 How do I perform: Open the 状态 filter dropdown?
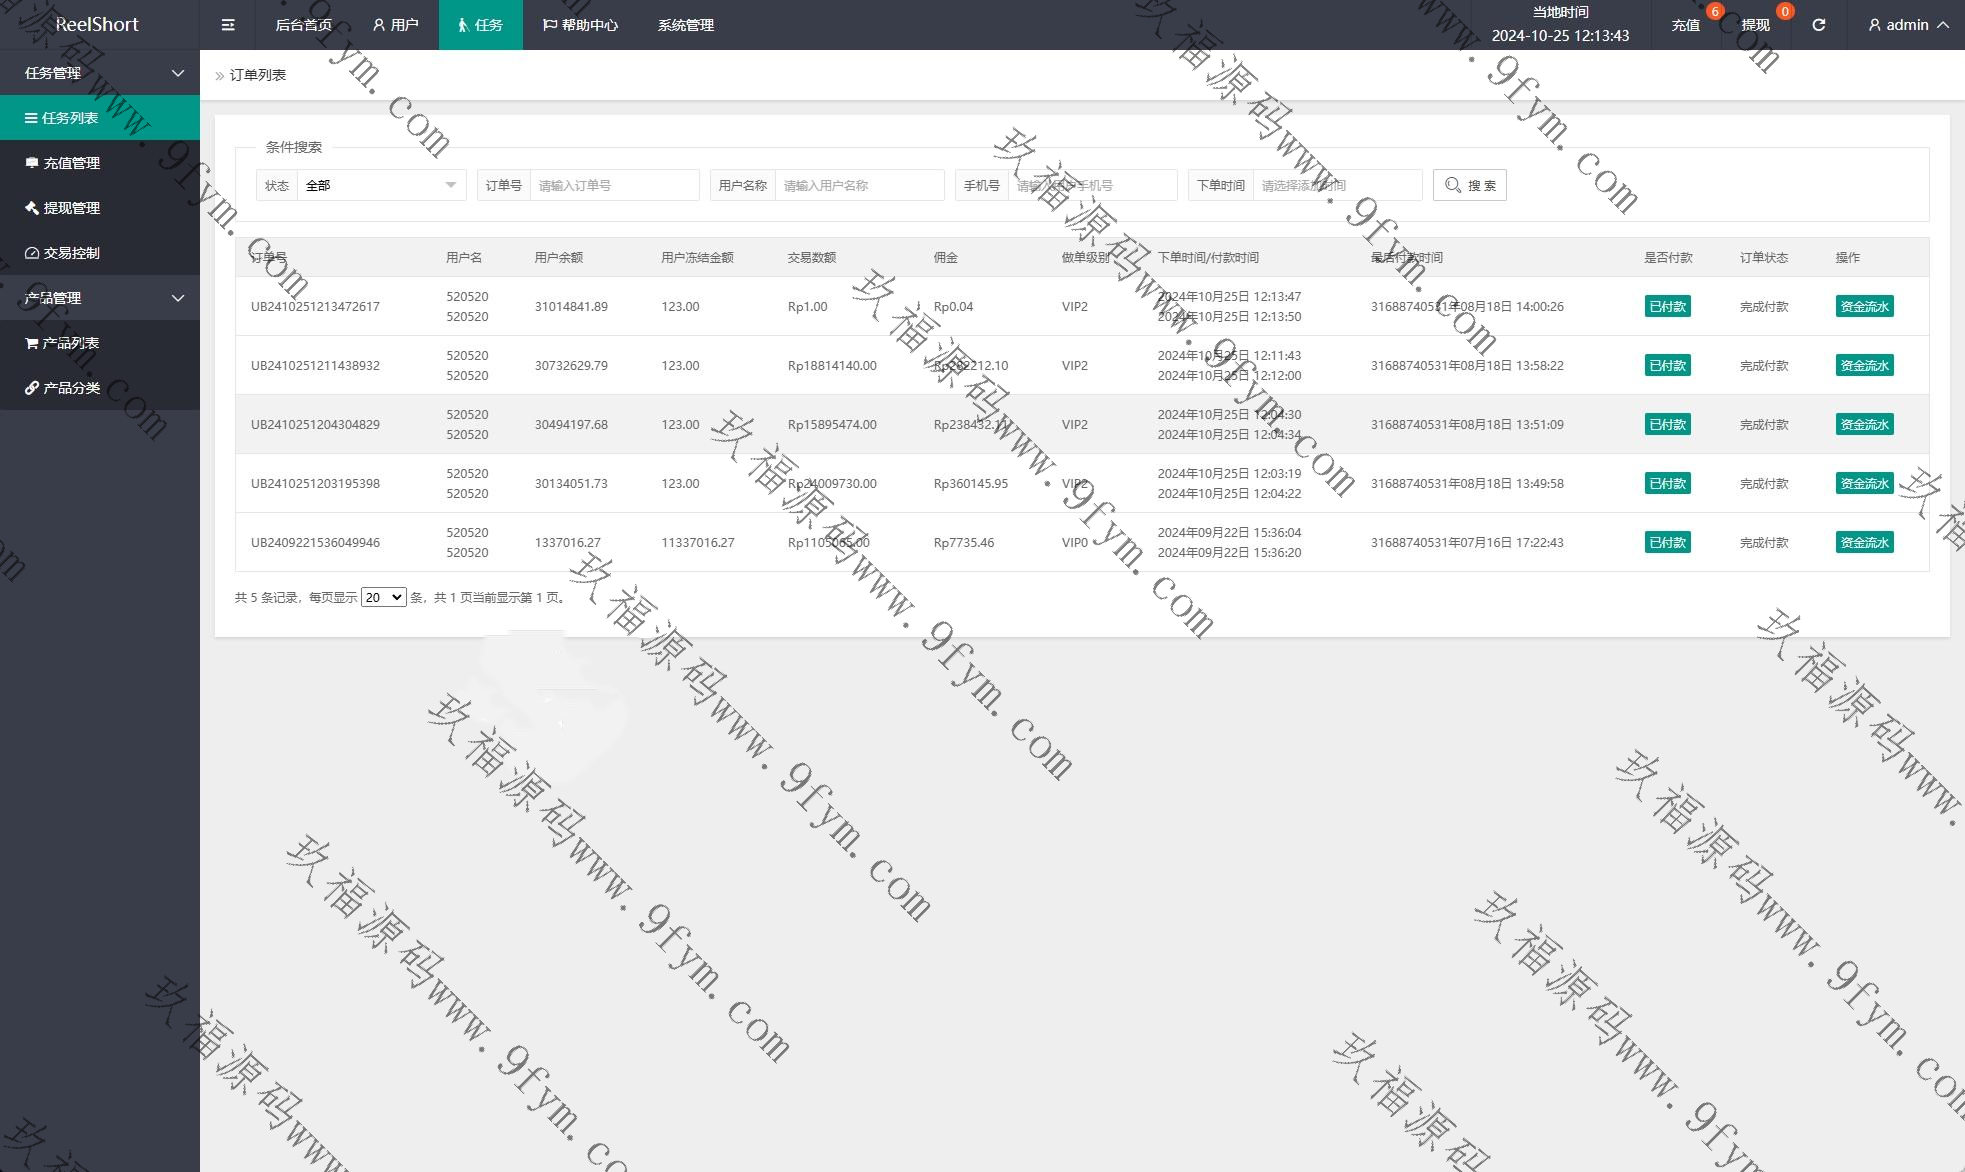tap(381, 185)
